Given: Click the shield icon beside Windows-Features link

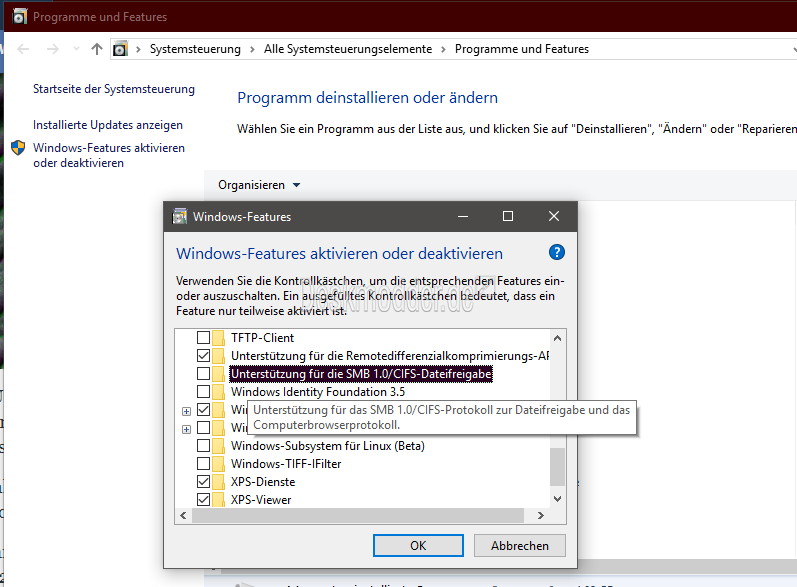Looking at the screenshot, I should [x=18, y=148].
